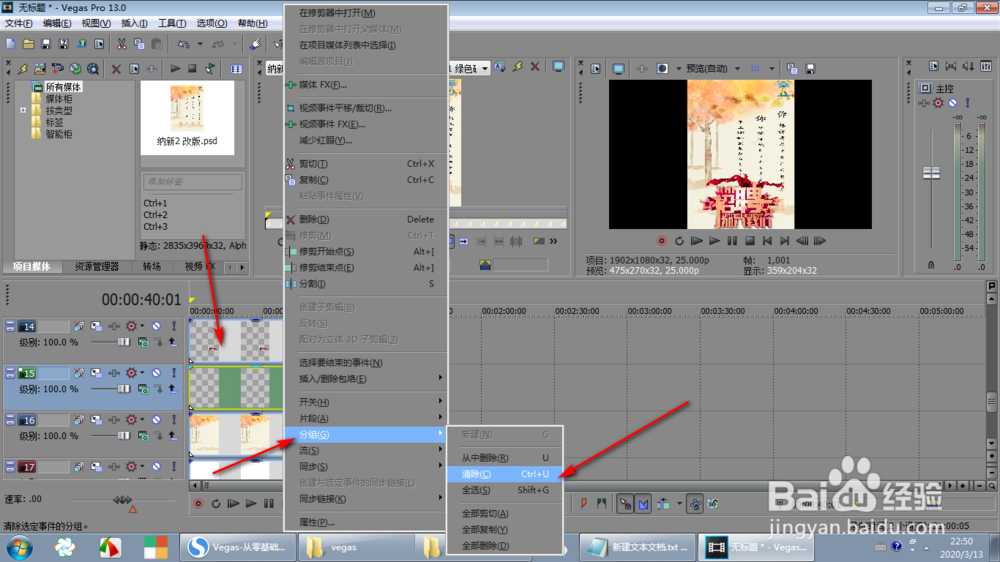
Task: Click the 添加标签 tag input field
Action: (x=193, y=182)
